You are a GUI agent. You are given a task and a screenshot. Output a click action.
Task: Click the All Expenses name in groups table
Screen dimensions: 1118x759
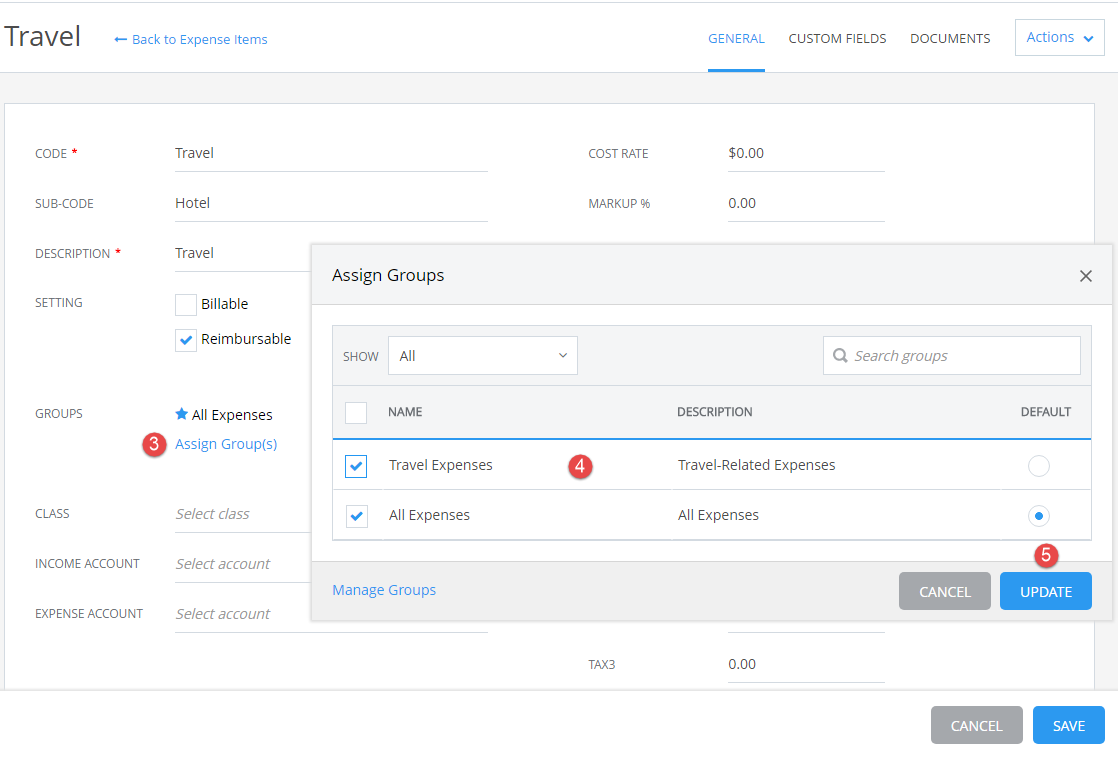429,515
